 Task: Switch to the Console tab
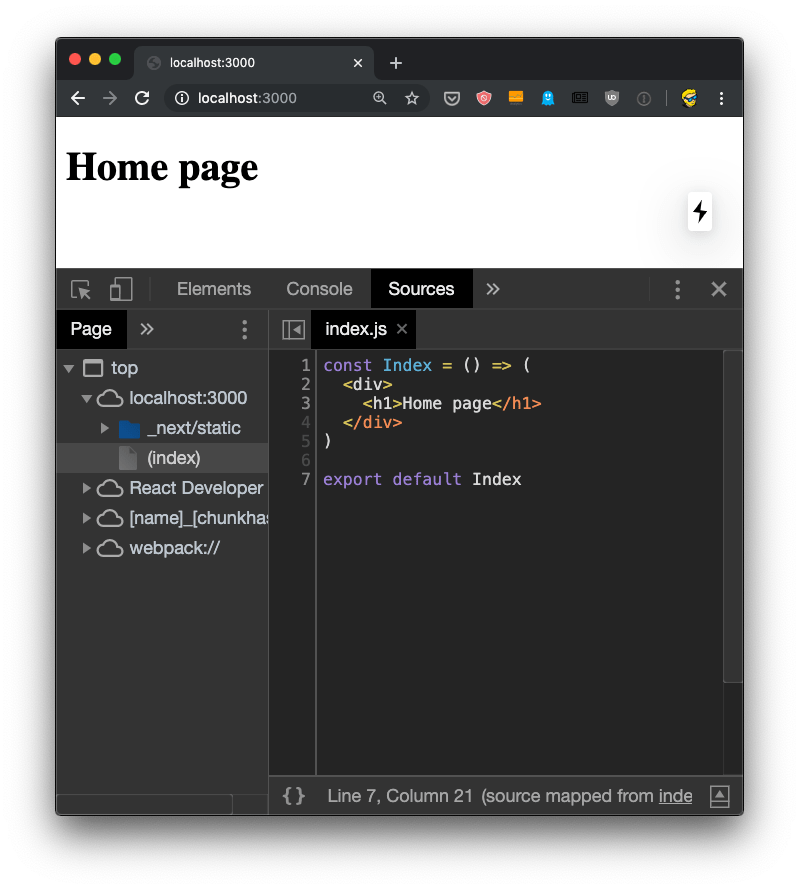point(319,289)
